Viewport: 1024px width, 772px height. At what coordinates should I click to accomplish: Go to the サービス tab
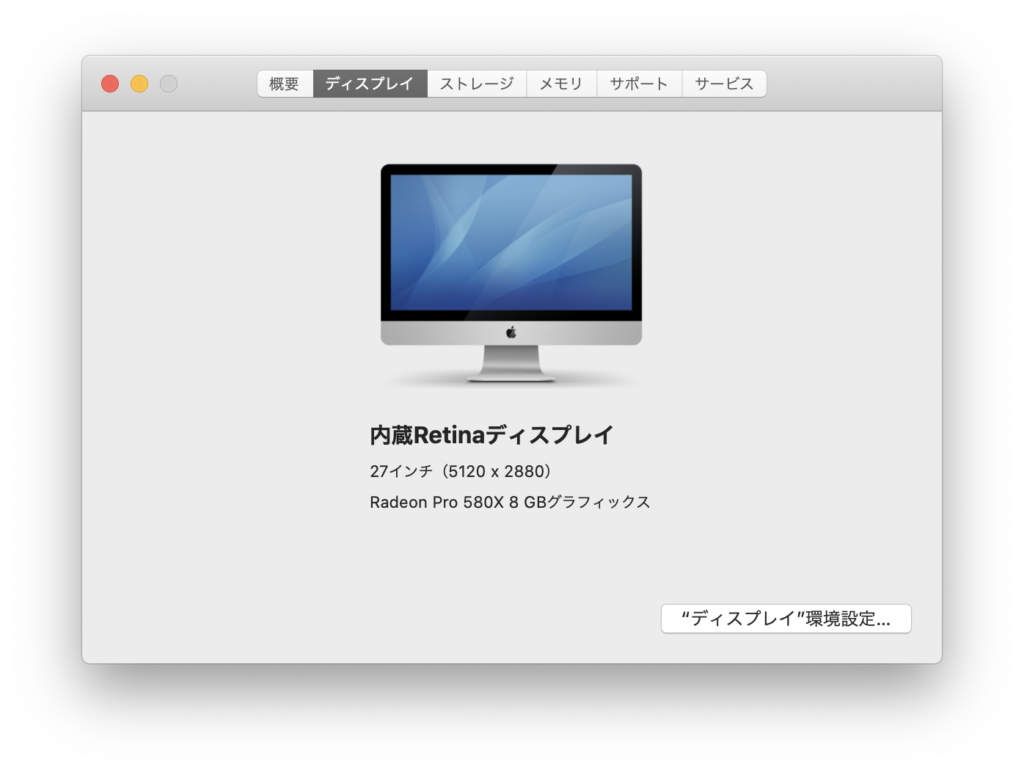click(724, 84)
